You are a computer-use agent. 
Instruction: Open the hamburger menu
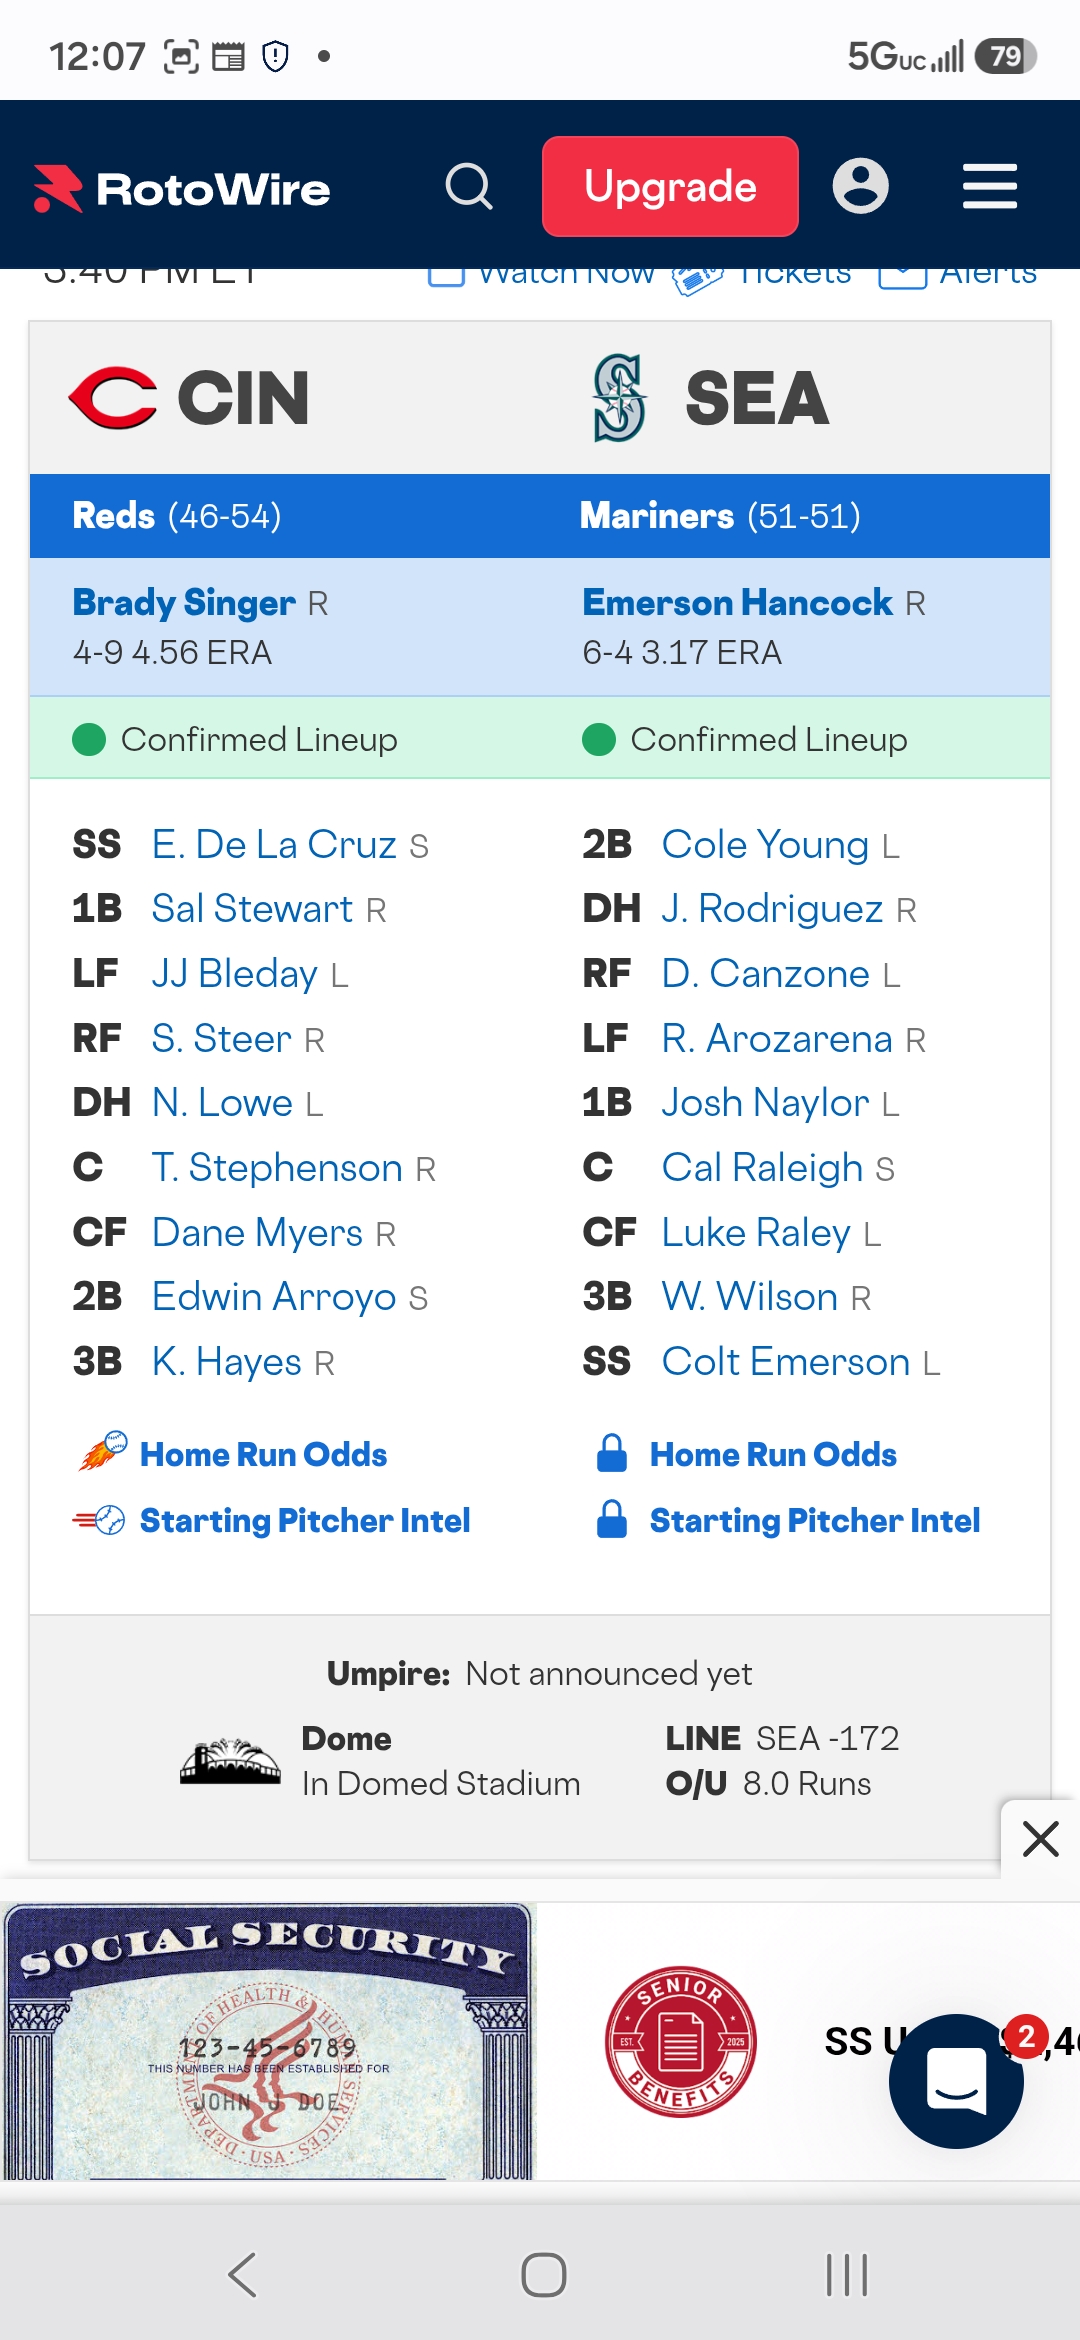pos(990,187)
